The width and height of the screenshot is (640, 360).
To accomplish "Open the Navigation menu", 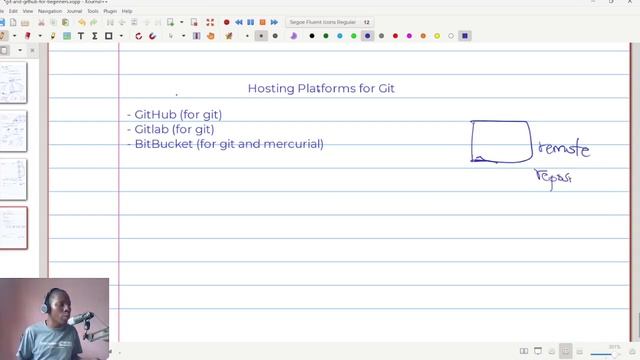I will tap(50, 11).
